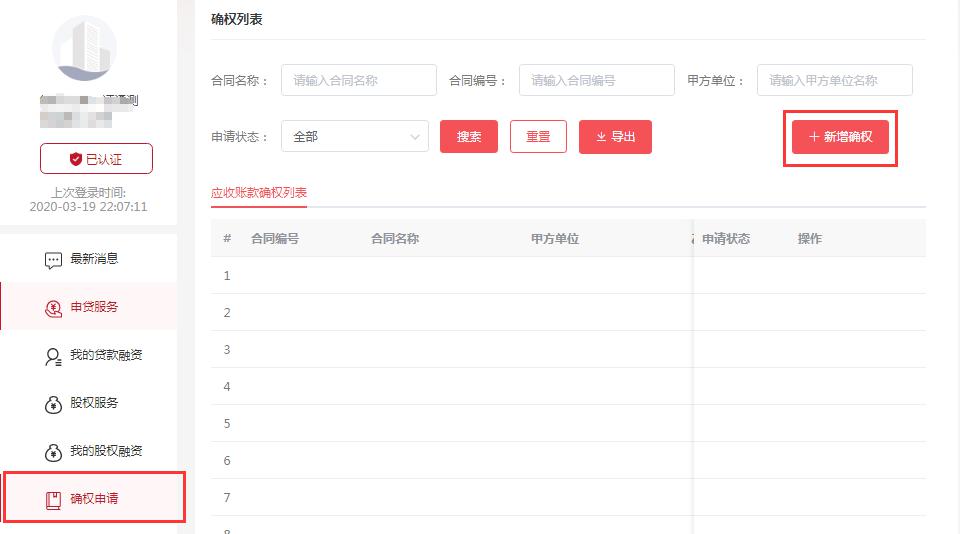
Task: Click the 我的股权融资 money bag icon
Action: [53, 452]
